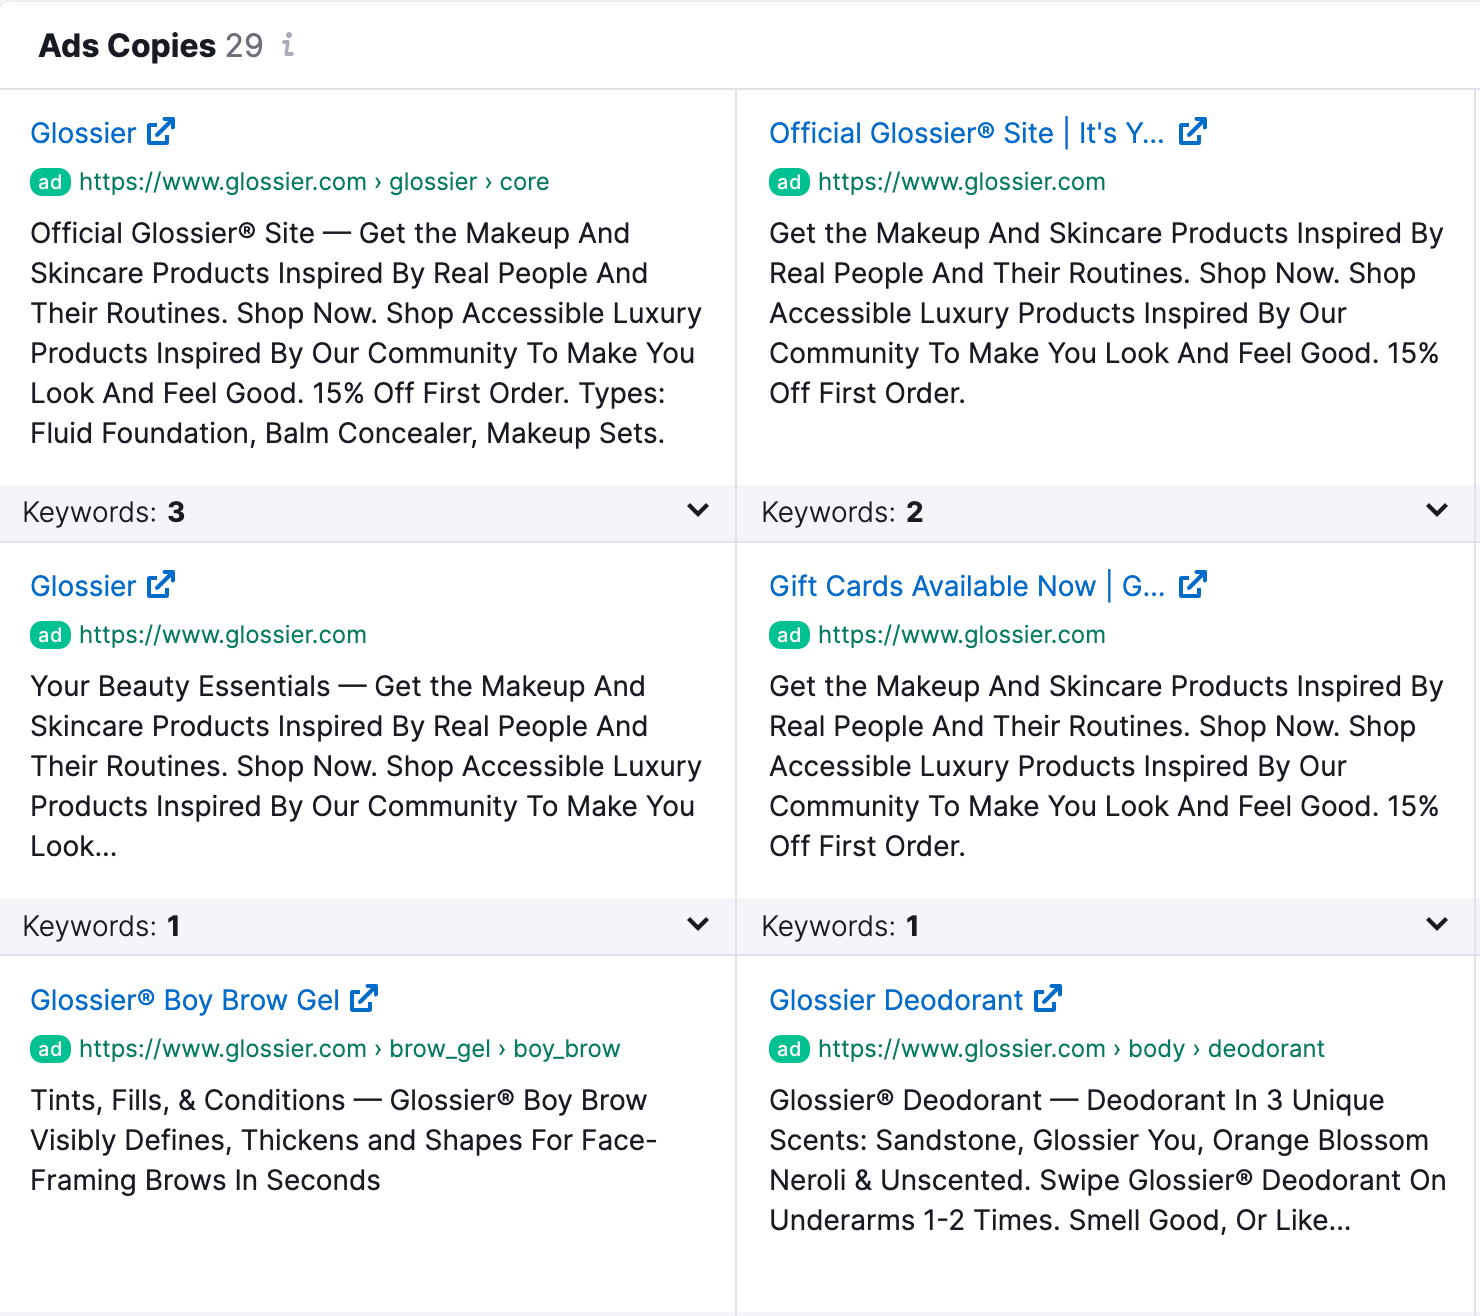The width and height of the screenshot is (1480, 1316).
Task: Click the ad badge before glossier › core URL
Action: 50,182
